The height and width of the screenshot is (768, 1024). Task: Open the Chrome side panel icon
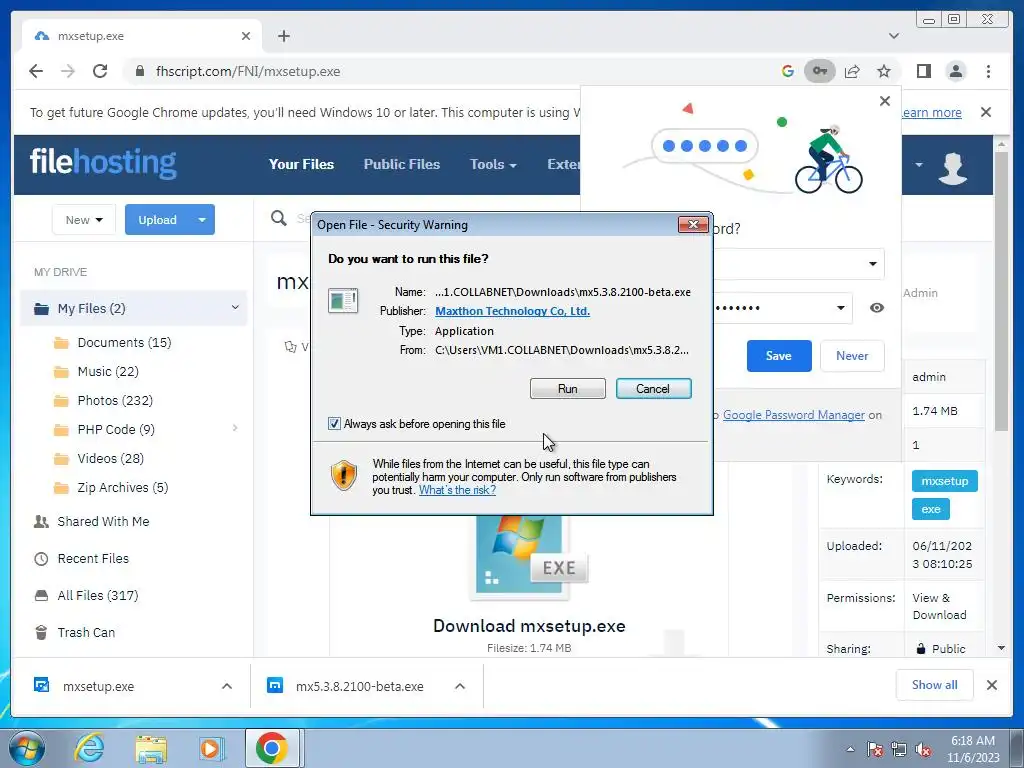(923, 71)
